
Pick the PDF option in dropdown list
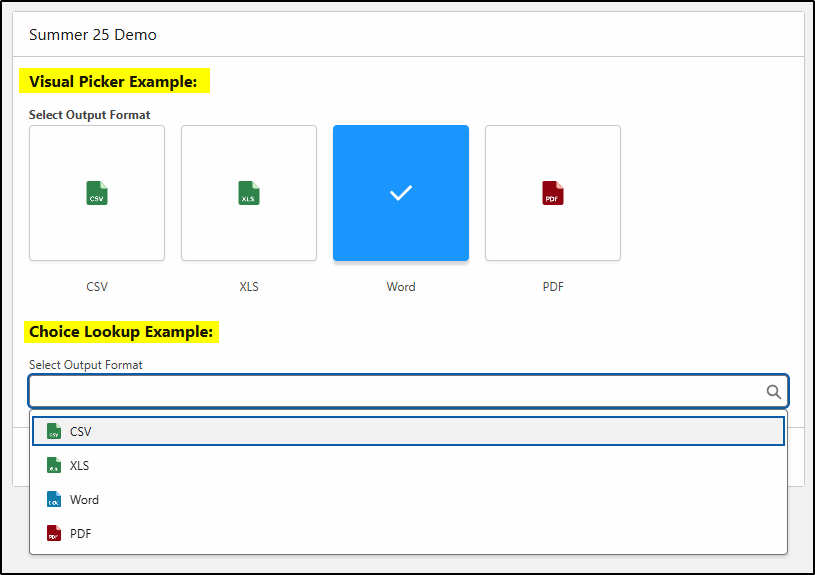409,533
